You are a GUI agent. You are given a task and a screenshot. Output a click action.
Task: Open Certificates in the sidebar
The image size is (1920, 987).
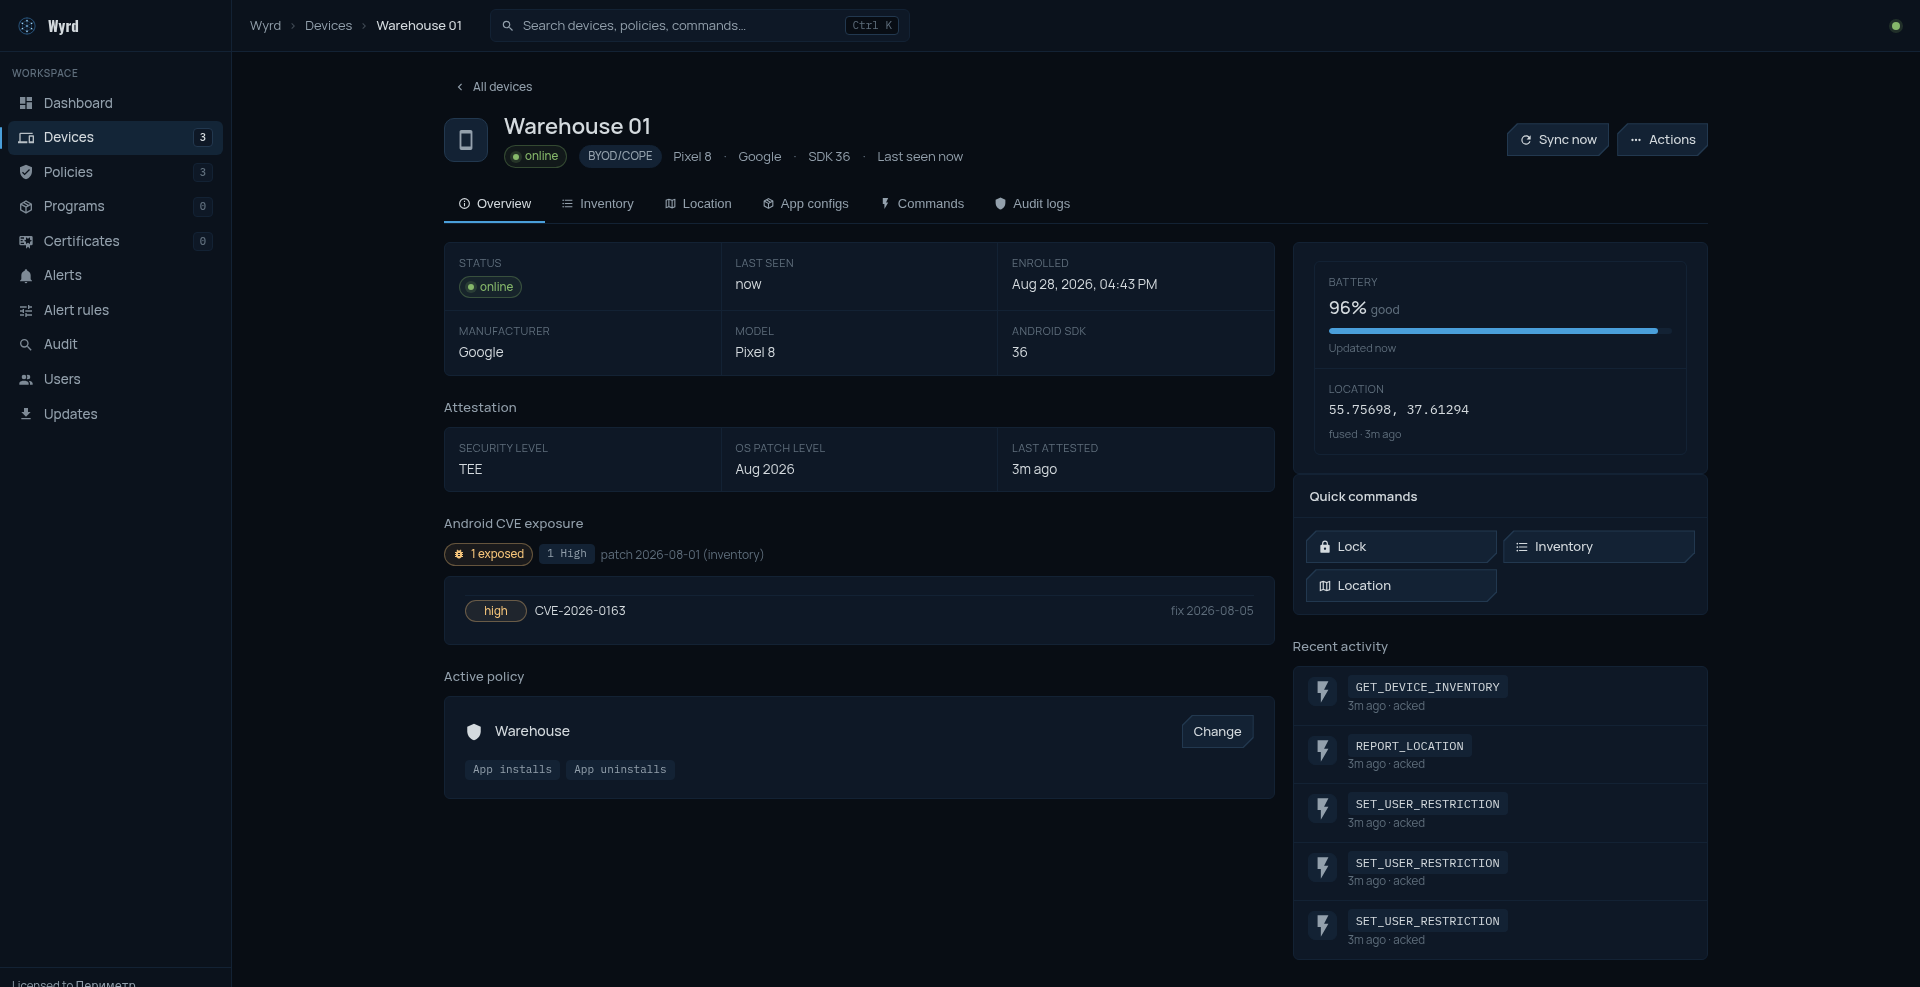pos(115,241)
